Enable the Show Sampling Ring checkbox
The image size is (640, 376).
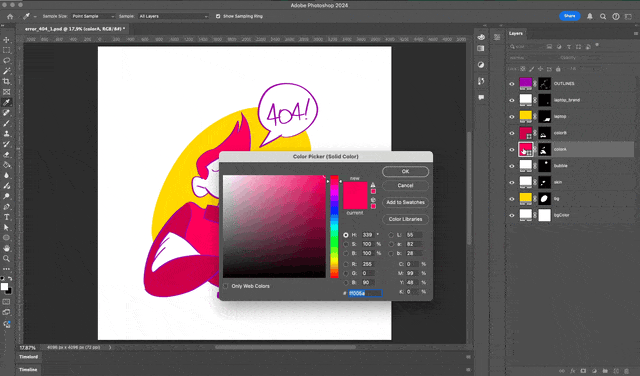218,16
